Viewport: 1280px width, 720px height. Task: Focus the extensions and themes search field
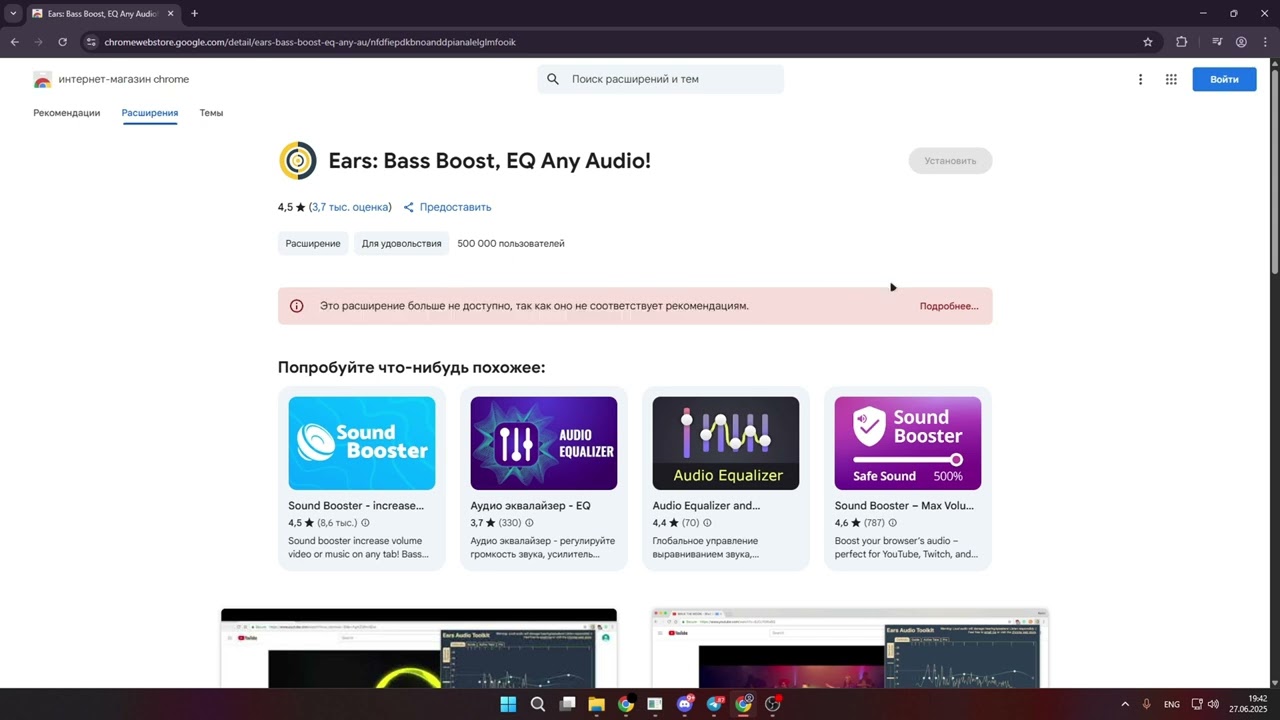click(660, 79)
